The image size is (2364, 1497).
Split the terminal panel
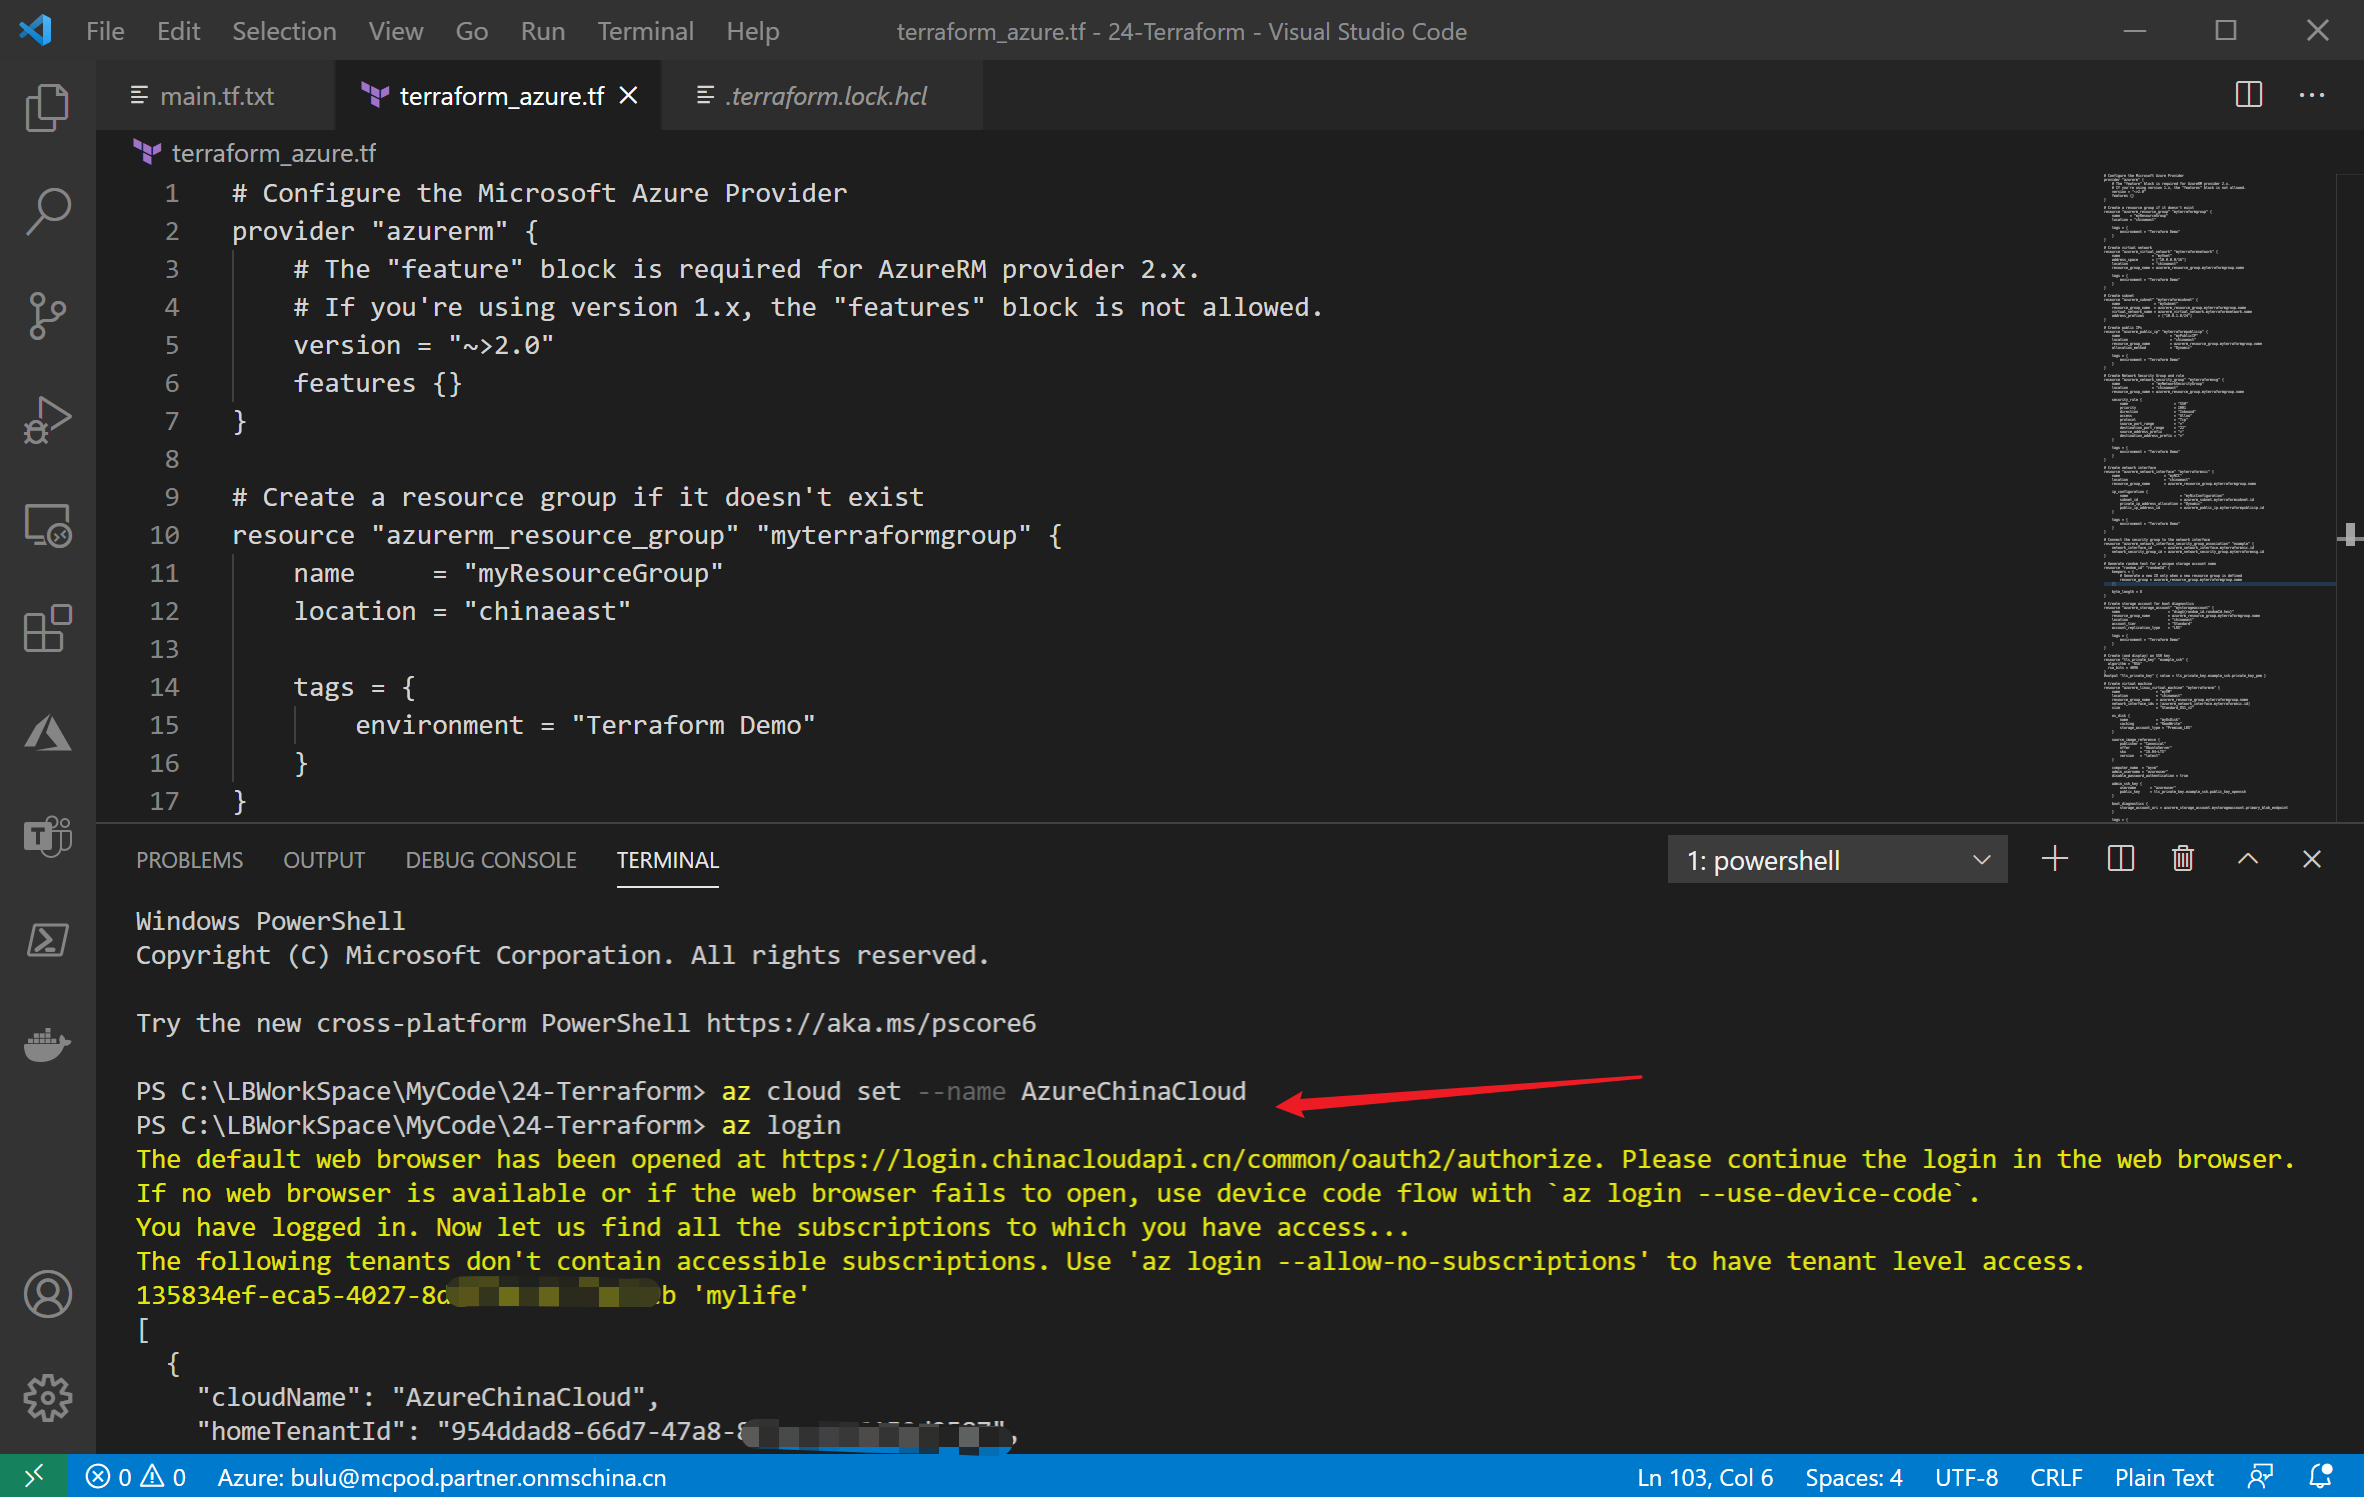pos(2120,859)
